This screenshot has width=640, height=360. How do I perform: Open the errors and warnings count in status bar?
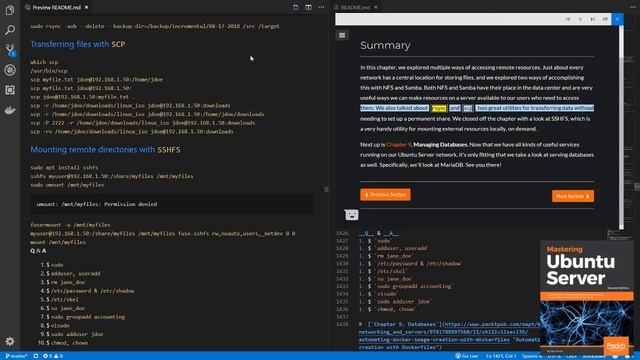[53, 356]
